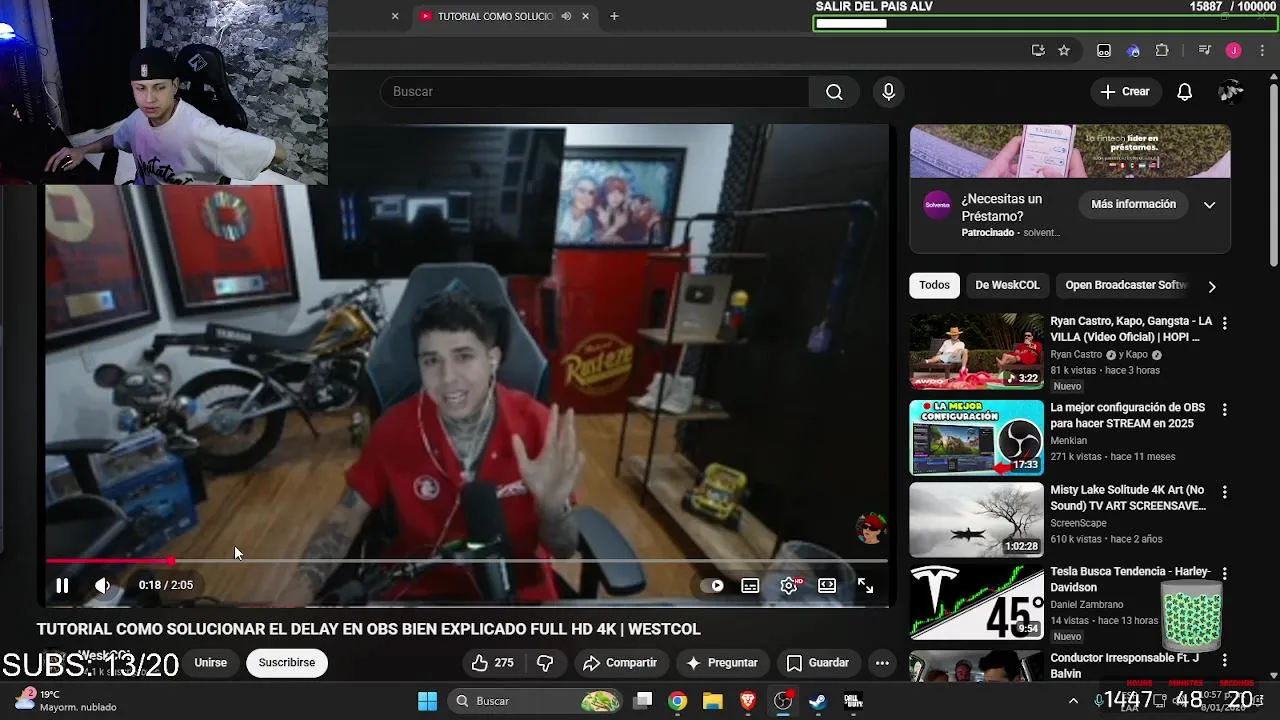Open the Windows Start menu
The width and height of the screenshot is (1280, 720).
point(427,701)
